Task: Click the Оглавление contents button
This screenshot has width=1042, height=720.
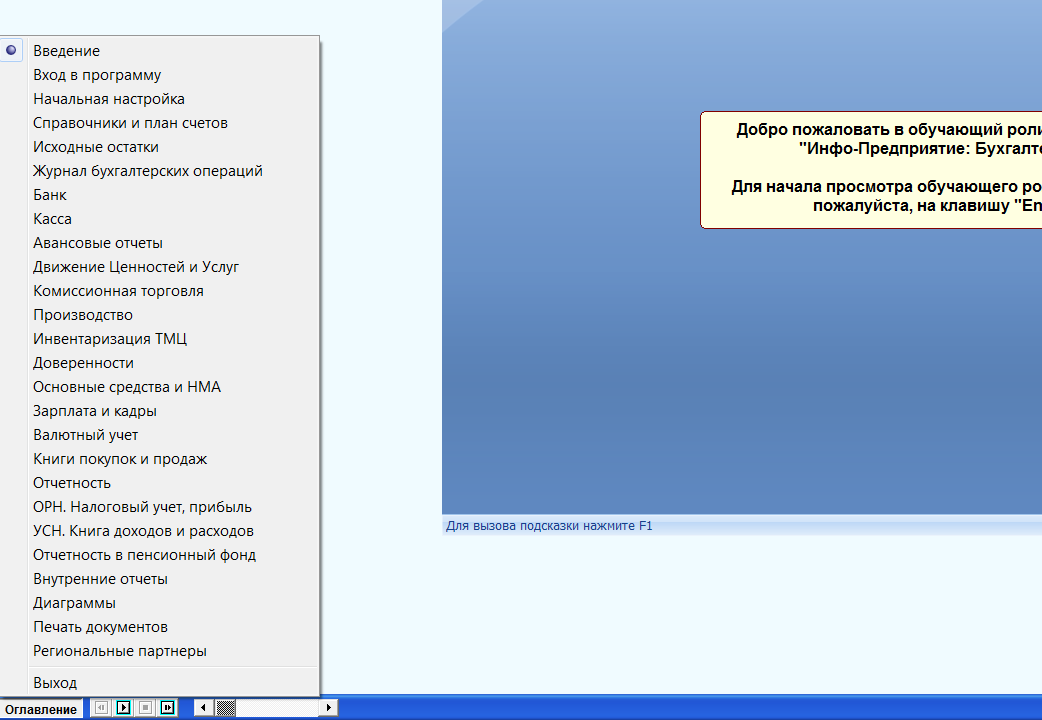Action: coord(41,709)
